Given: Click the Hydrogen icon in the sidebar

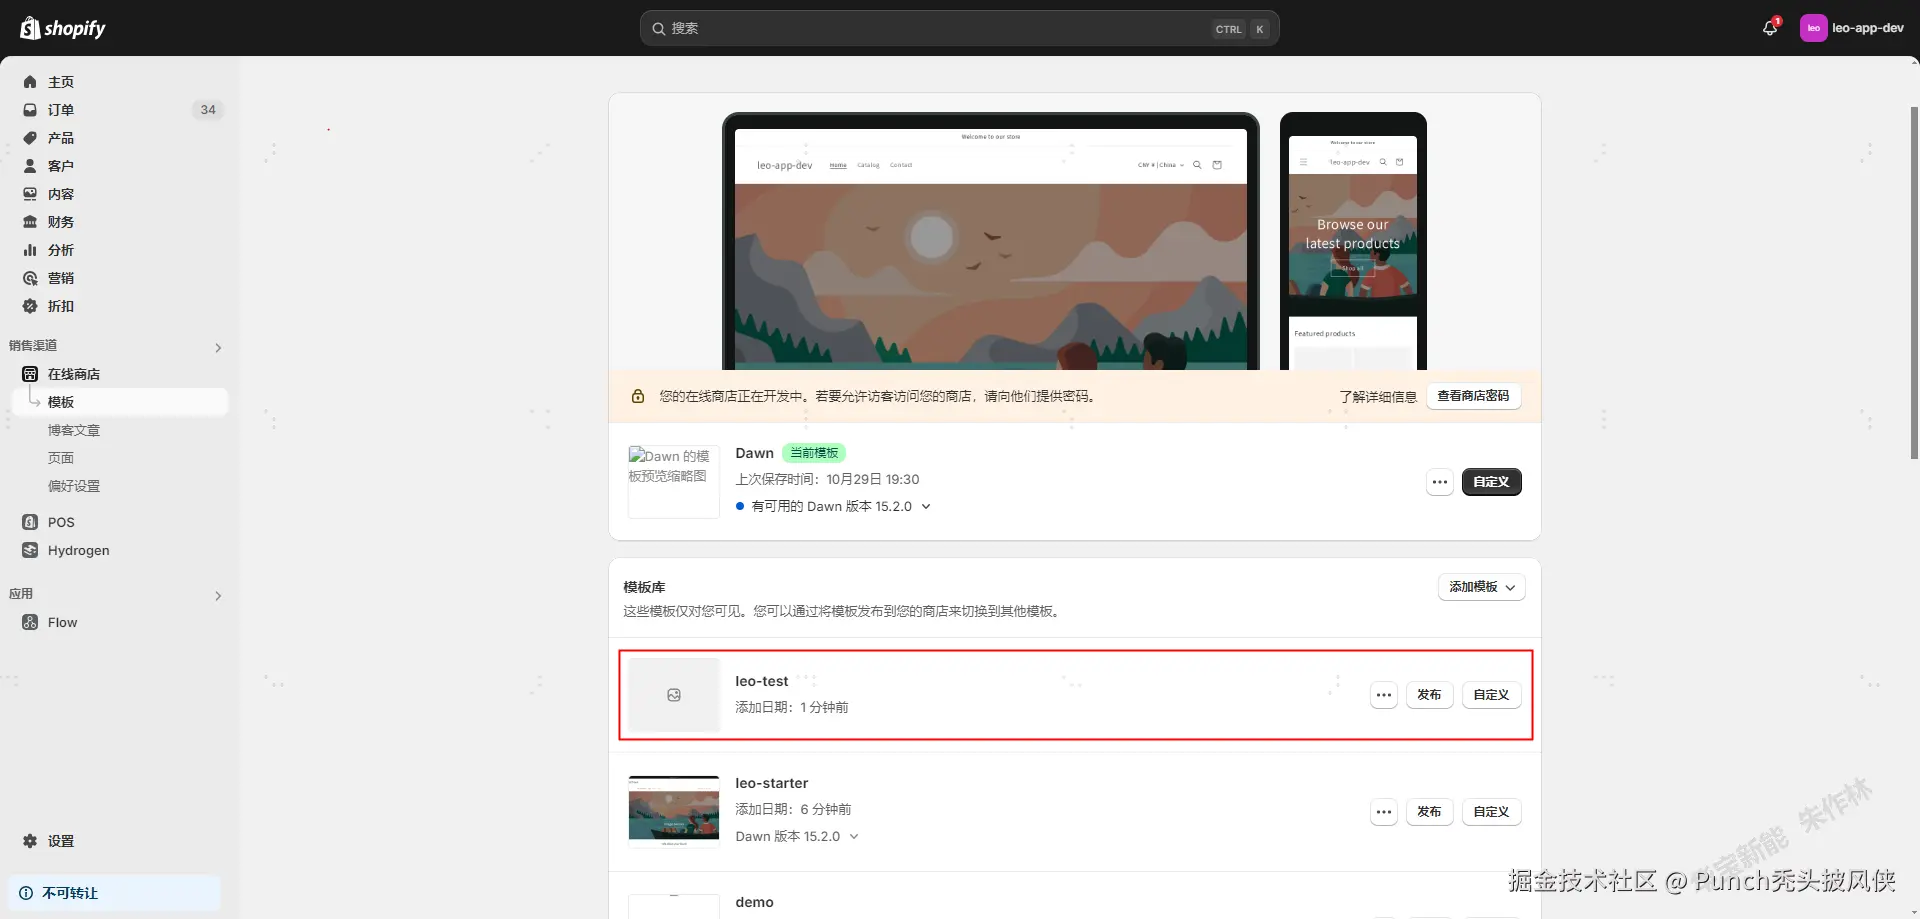Looking at the screenshot, I should tap(30, 550).
